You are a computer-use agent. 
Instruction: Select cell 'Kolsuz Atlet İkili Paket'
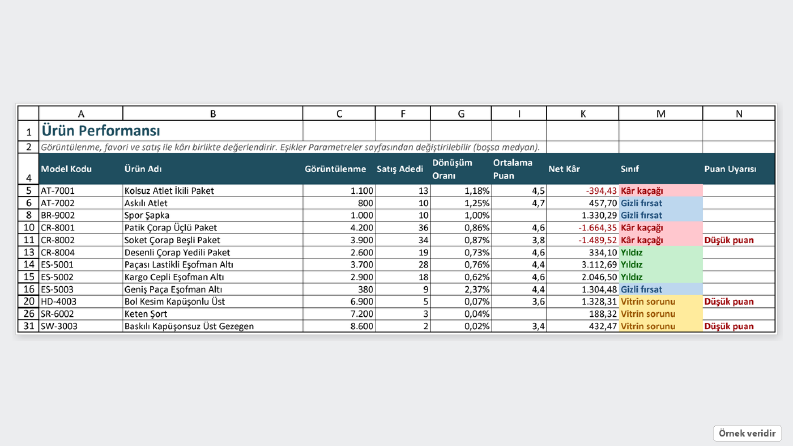(x=213, y=191)
